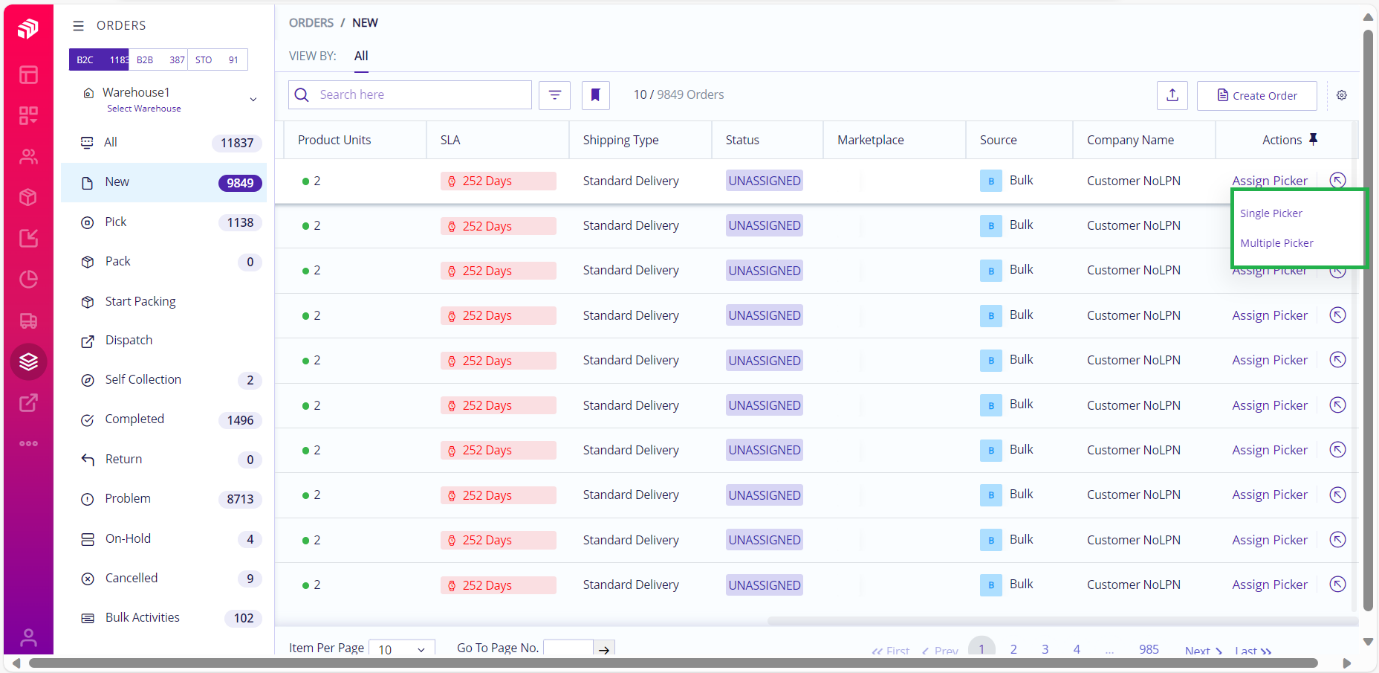Open the dashboard layout icon in left rail
The image size is (1379, 673).
28,75
